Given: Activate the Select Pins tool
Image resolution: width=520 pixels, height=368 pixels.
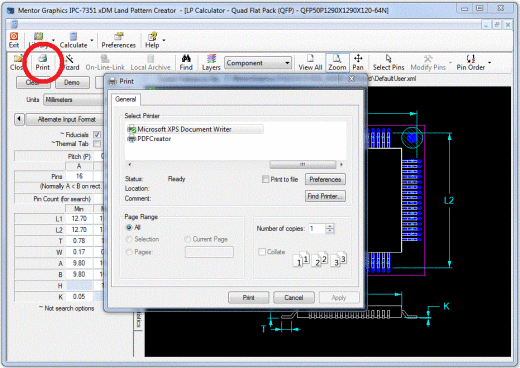Looking at the screenshot, I should click(388, 62).
